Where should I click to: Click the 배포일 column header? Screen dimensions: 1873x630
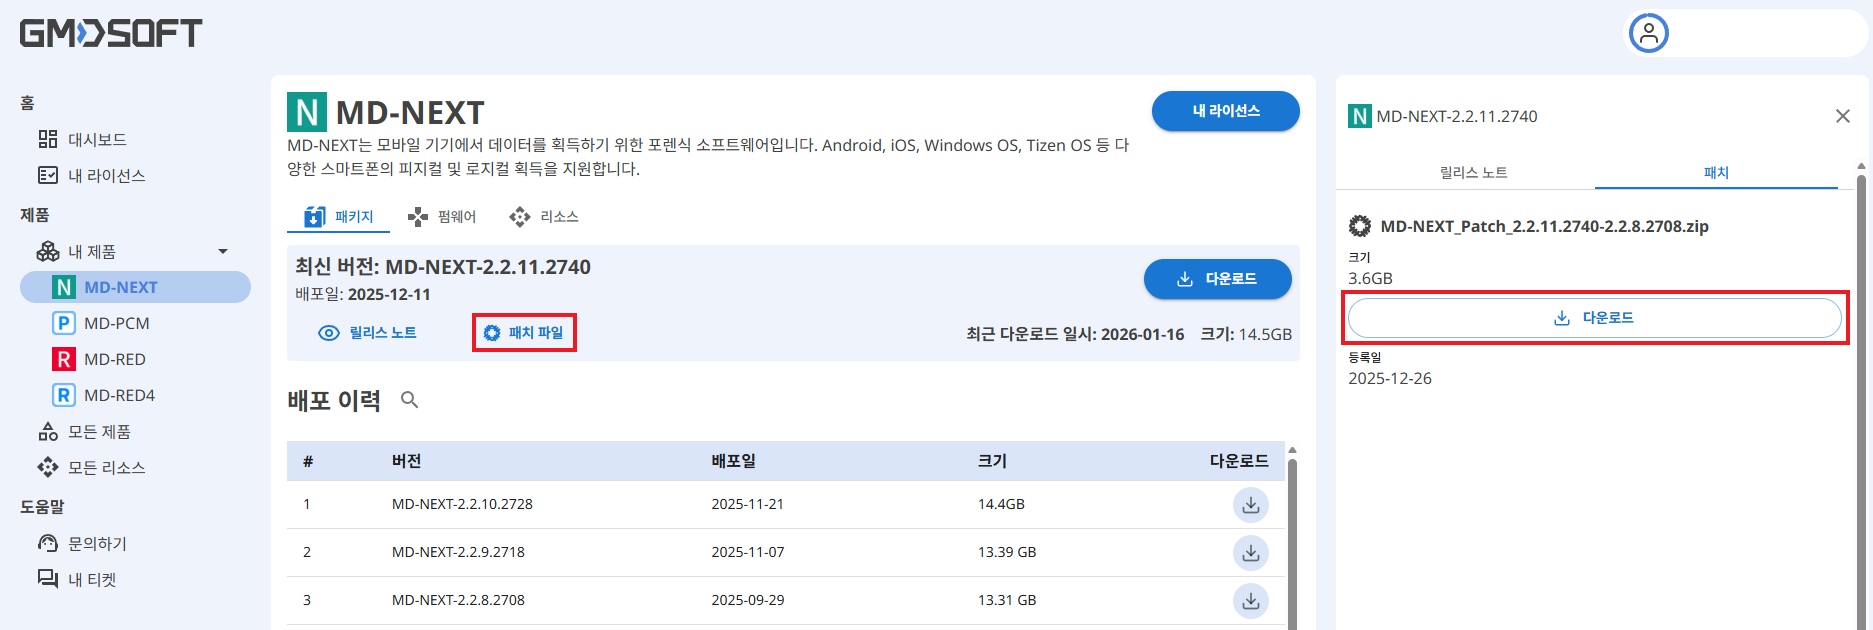click(x=733, y=461)
